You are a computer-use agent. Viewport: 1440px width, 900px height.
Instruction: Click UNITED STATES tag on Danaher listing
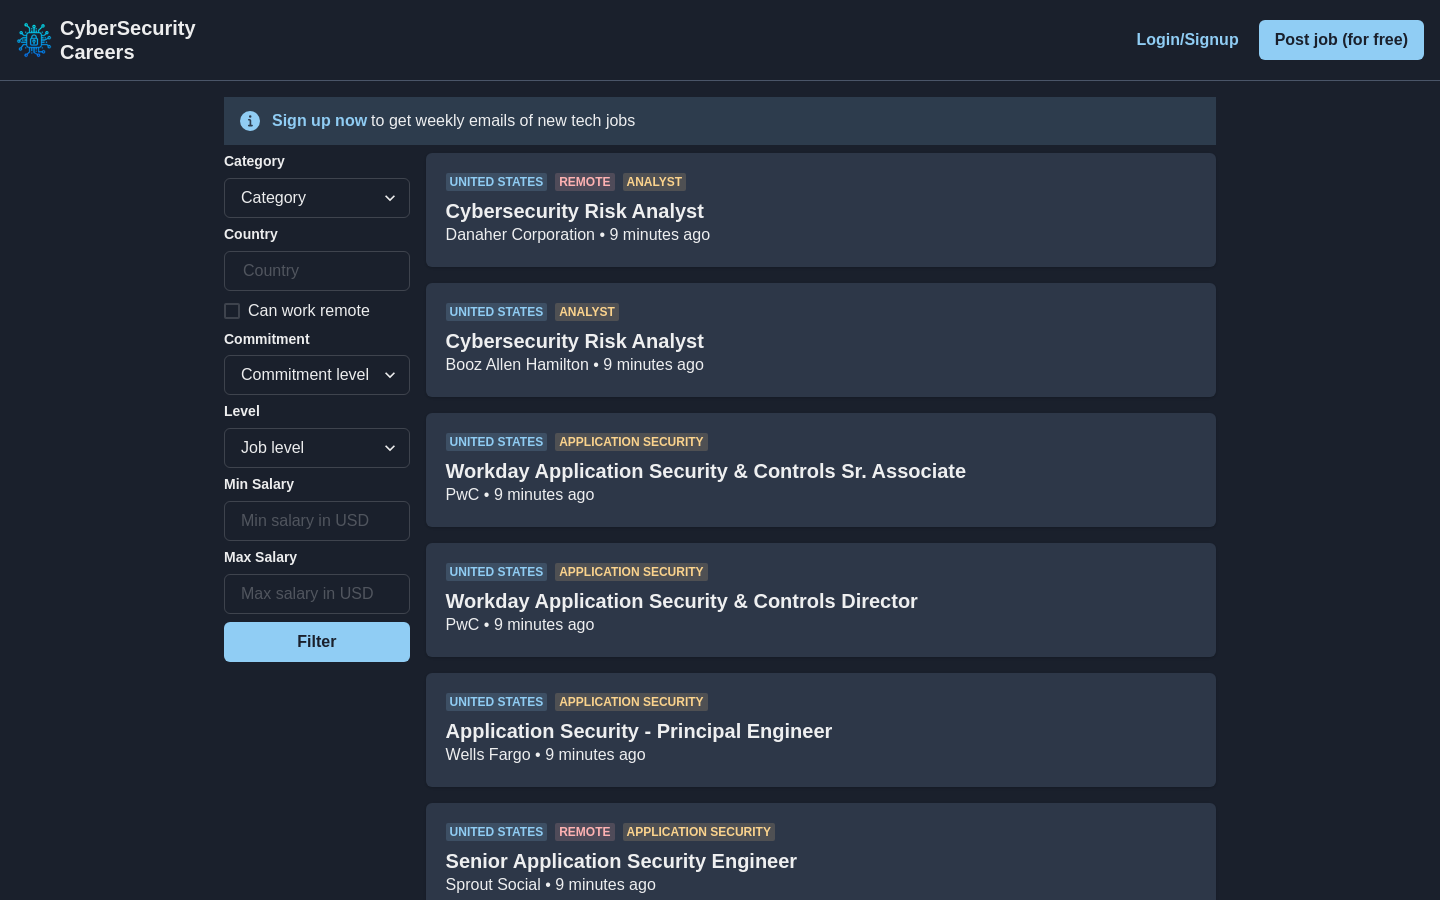click(x=496, y=182)
